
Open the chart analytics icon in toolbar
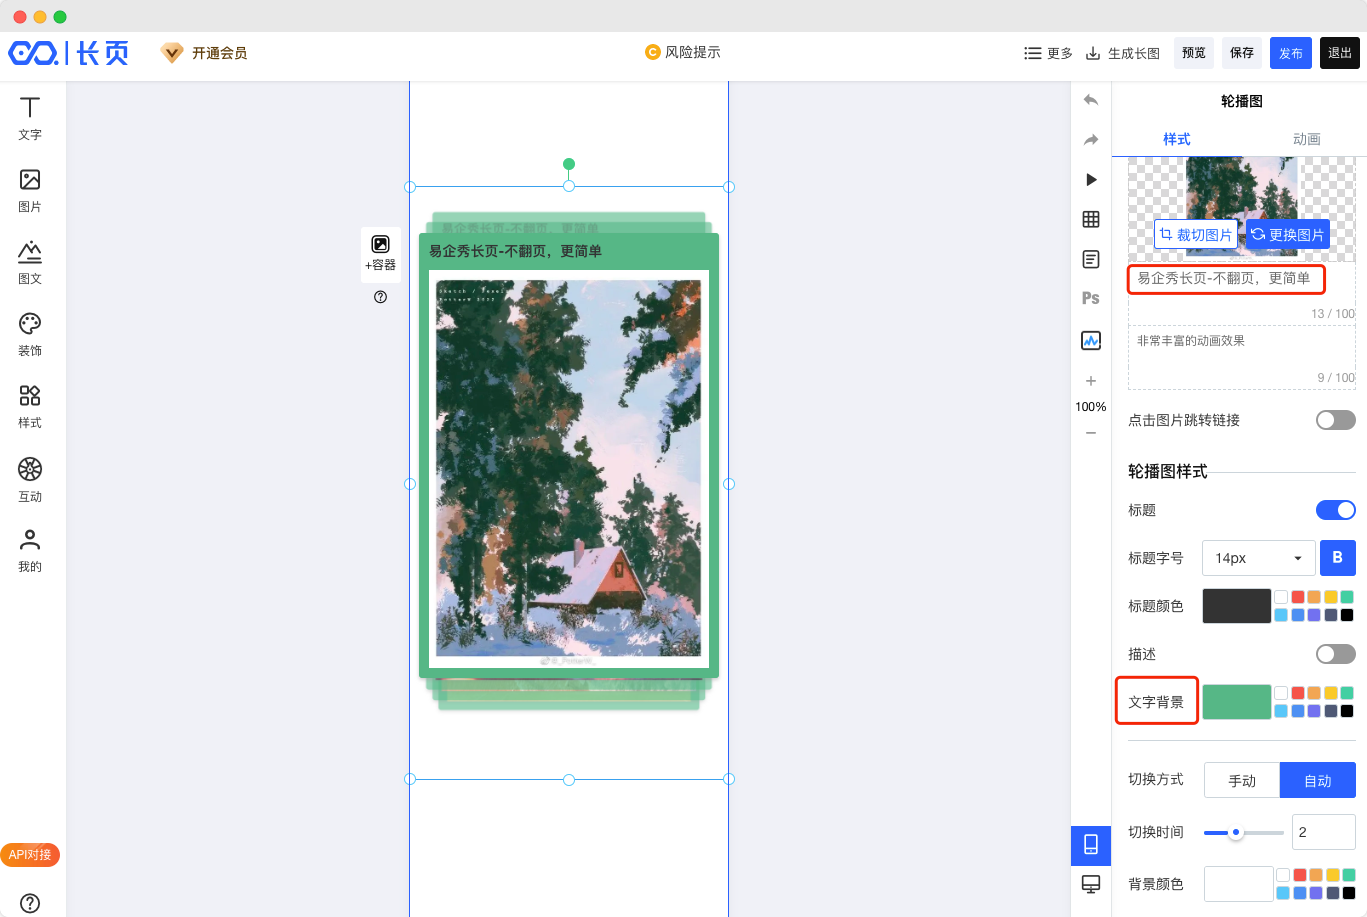point(1091,340)
